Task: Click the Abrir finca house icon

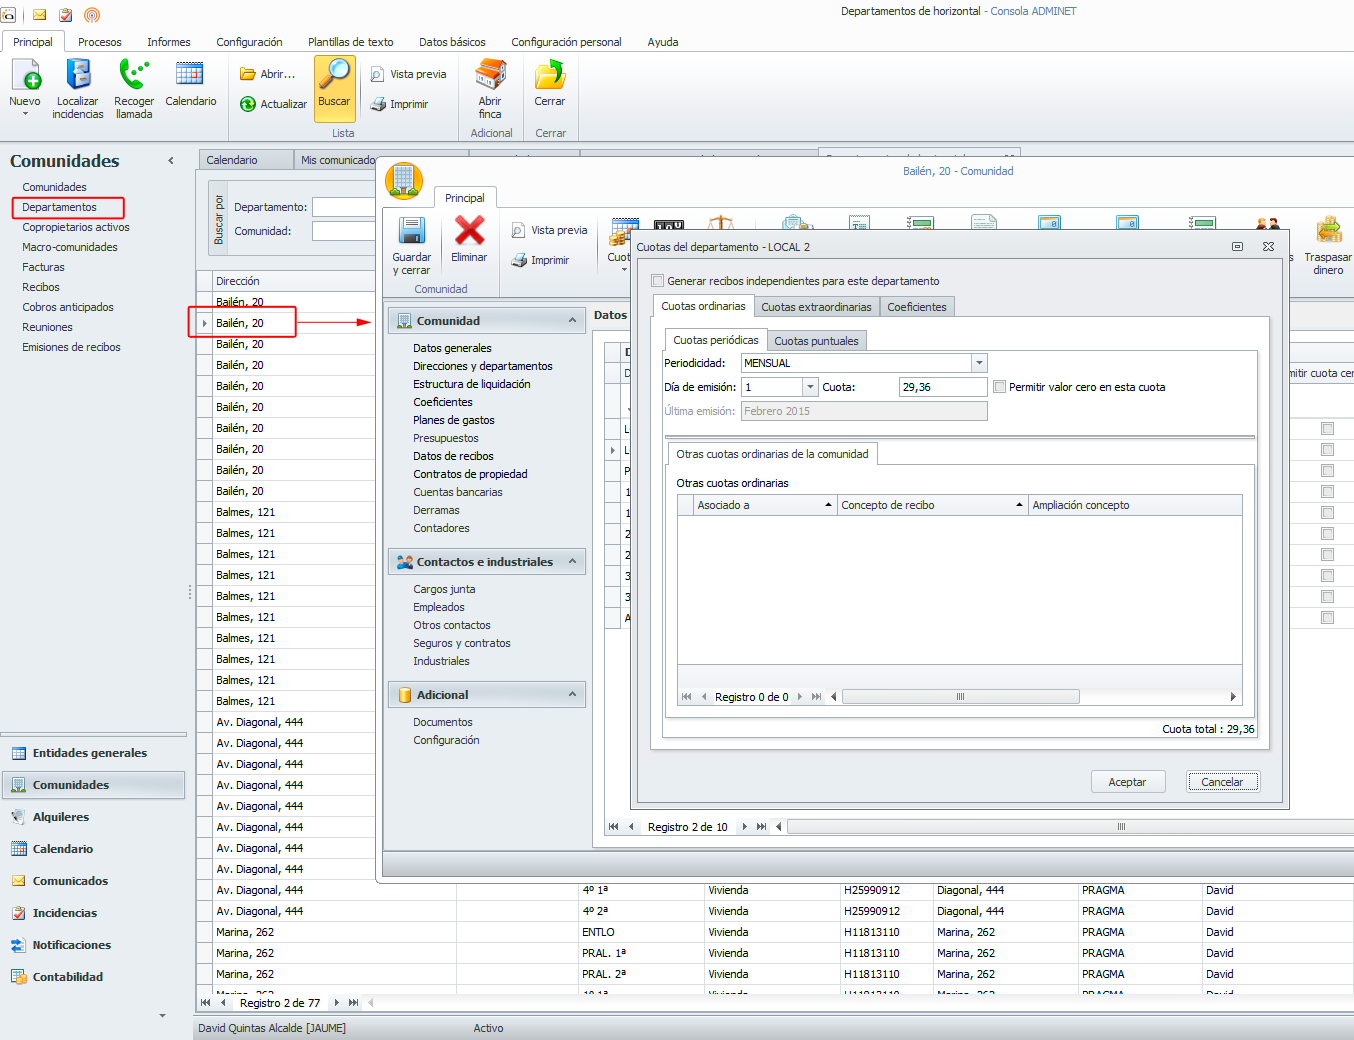Action: tap(490, 76)
